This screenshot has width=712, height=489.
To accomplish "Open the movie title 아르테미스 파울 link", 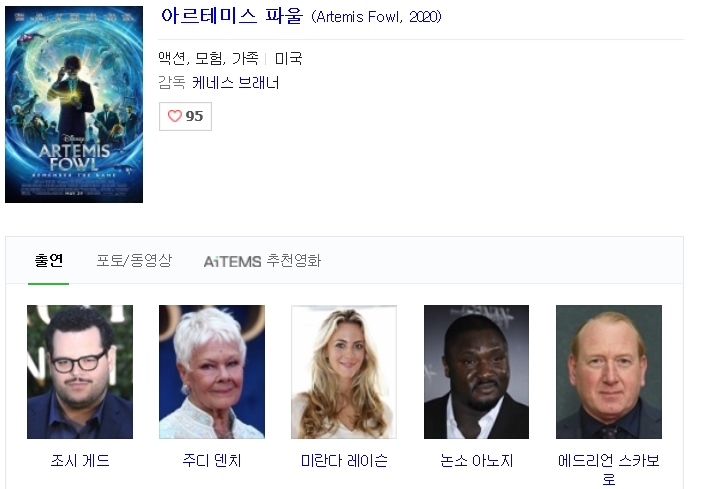I will [232, 16].
